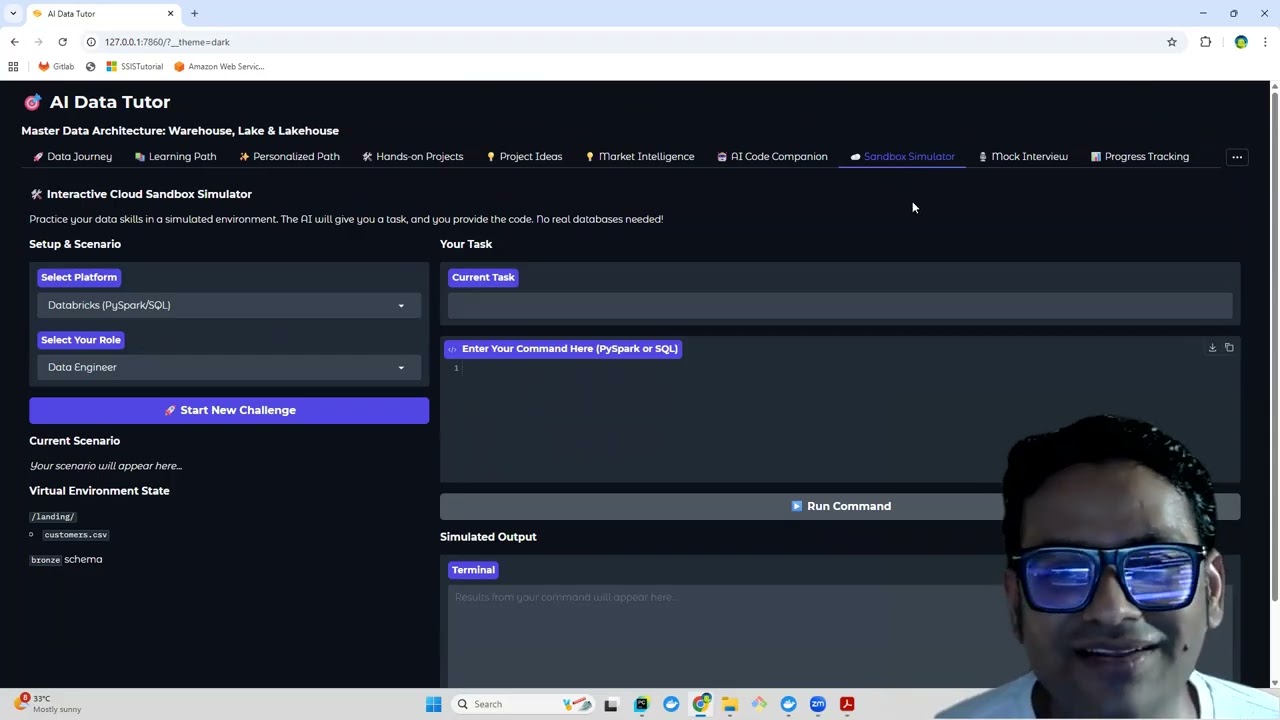Start New Challenge

229,410
